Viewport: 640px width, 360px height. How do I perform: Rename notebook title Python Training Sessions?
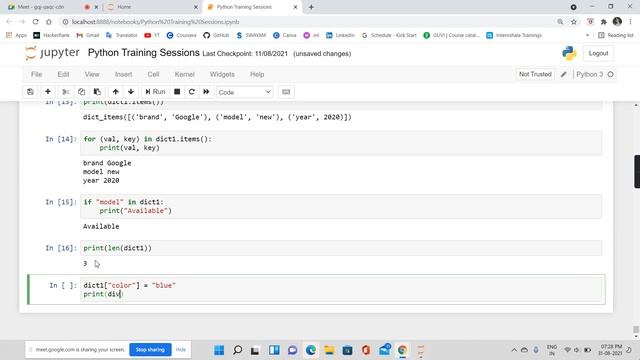point(144,53)
